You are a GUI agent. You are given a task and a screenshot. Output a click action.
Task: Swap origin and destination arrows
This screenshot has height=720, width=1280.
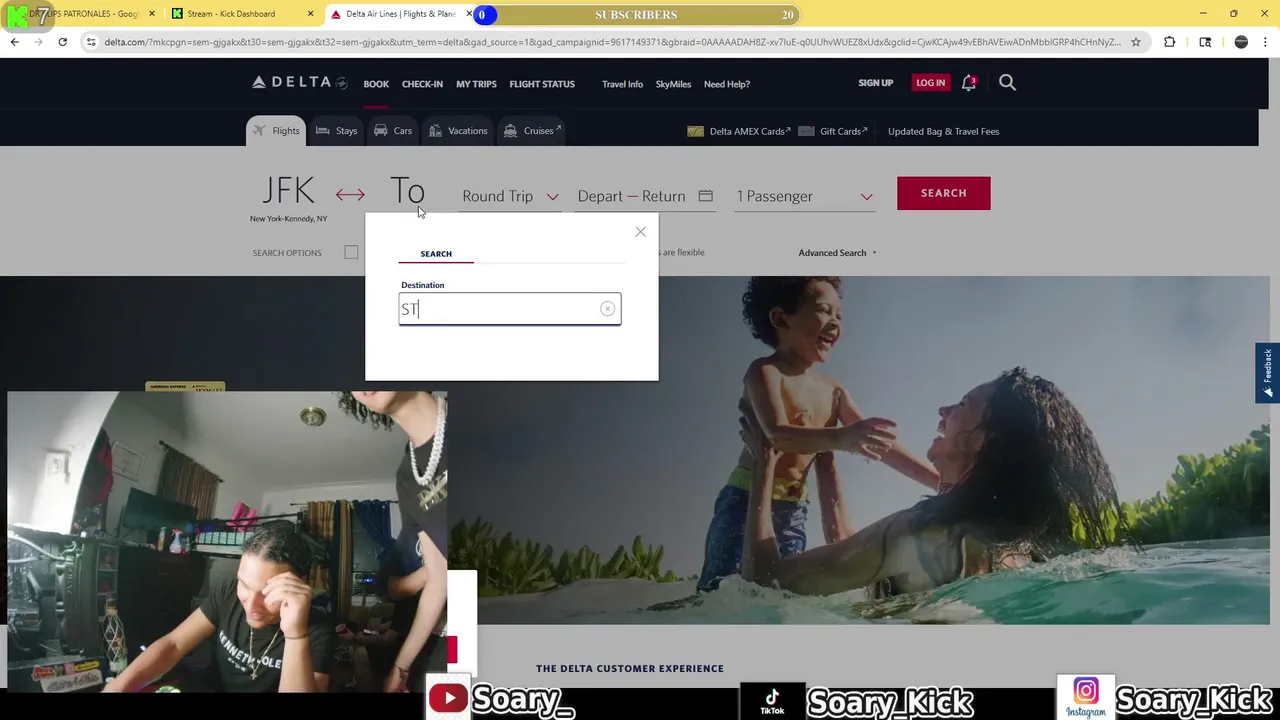350,195
